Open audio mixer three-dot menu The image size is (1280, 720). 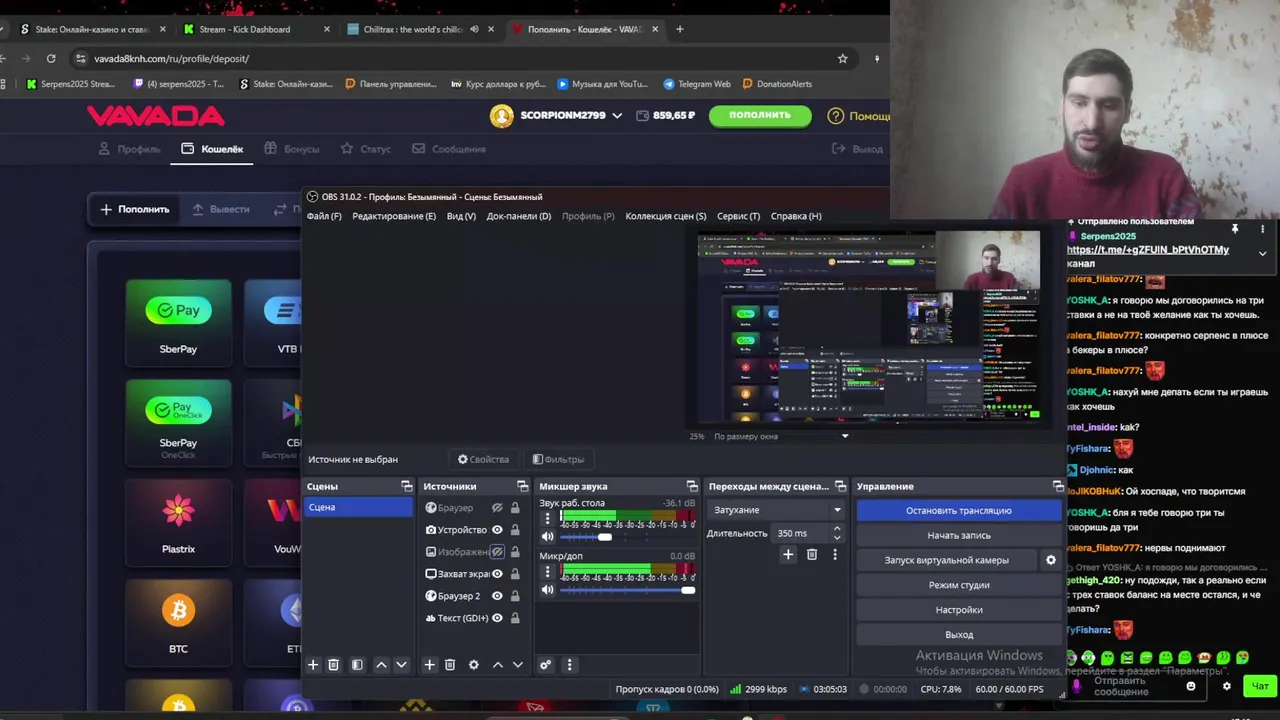tap(569, 665)
